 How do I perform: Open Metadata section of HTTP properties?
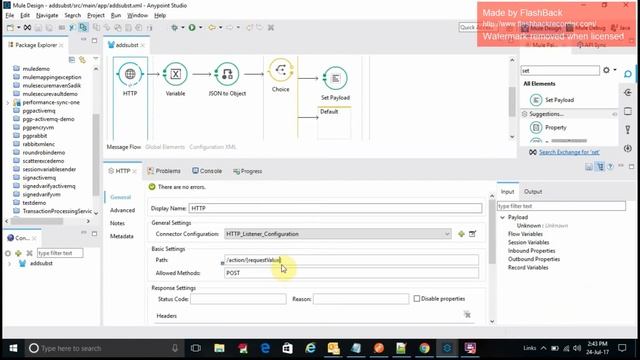click(x=121, y=236)
